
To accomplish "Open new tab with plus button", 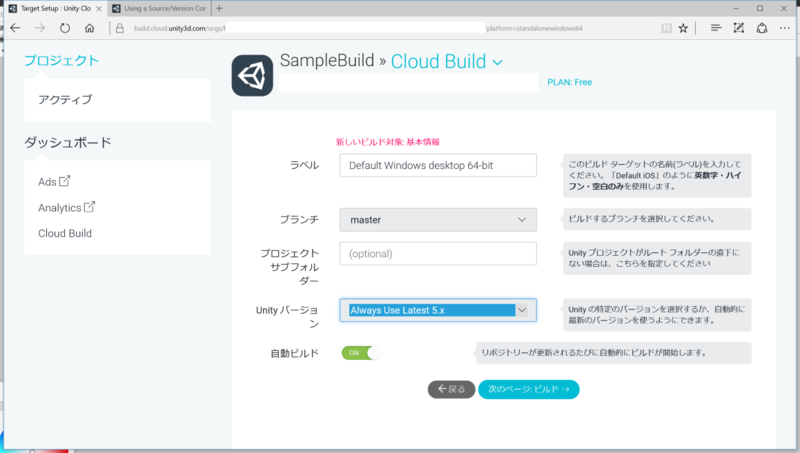I will click(x=219, y=8).
